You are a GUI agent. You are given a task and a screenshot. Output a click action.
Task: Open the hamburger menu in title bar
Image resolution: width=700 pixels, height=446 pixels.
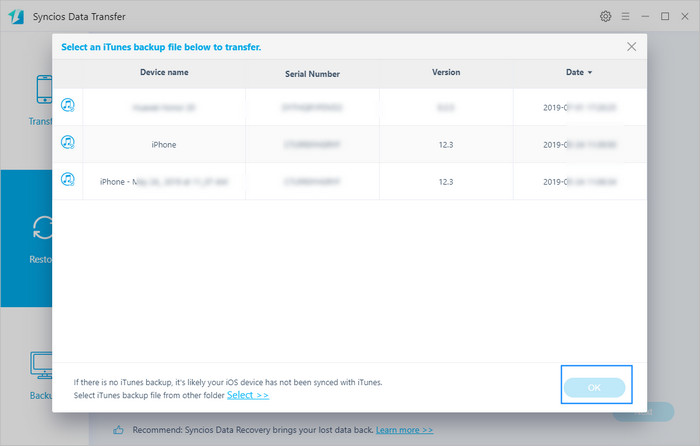click(625, 17)
